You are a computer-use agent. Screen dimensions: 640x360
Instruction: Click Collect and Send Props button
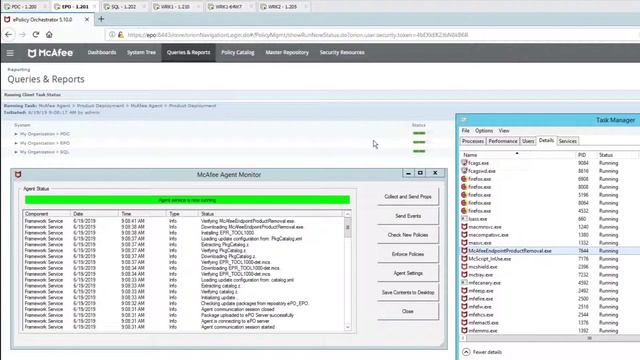point(408,196)
